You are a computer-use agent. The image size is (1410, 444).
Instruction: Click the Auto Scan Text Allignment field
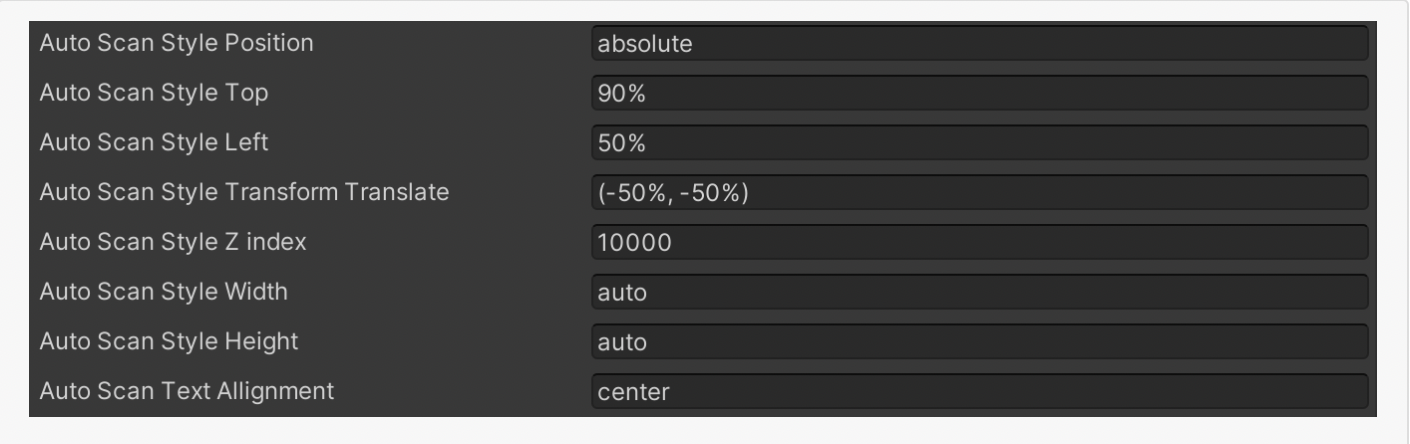tap(978, 391)
